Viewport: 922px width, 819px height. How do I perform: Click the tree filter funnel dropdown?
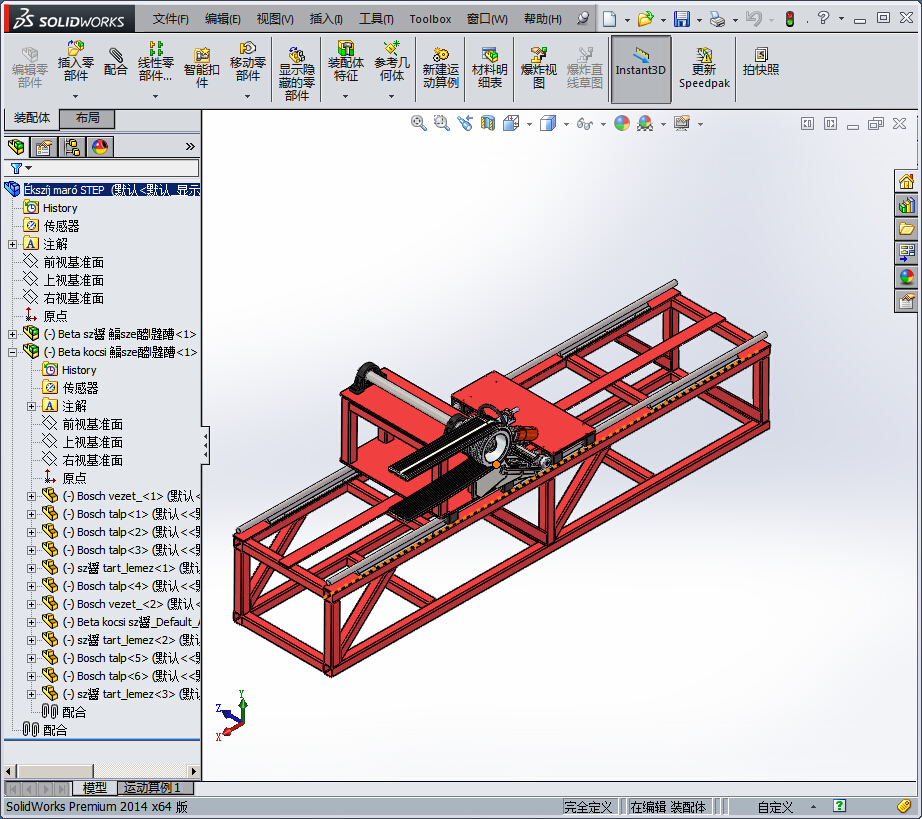21,169
